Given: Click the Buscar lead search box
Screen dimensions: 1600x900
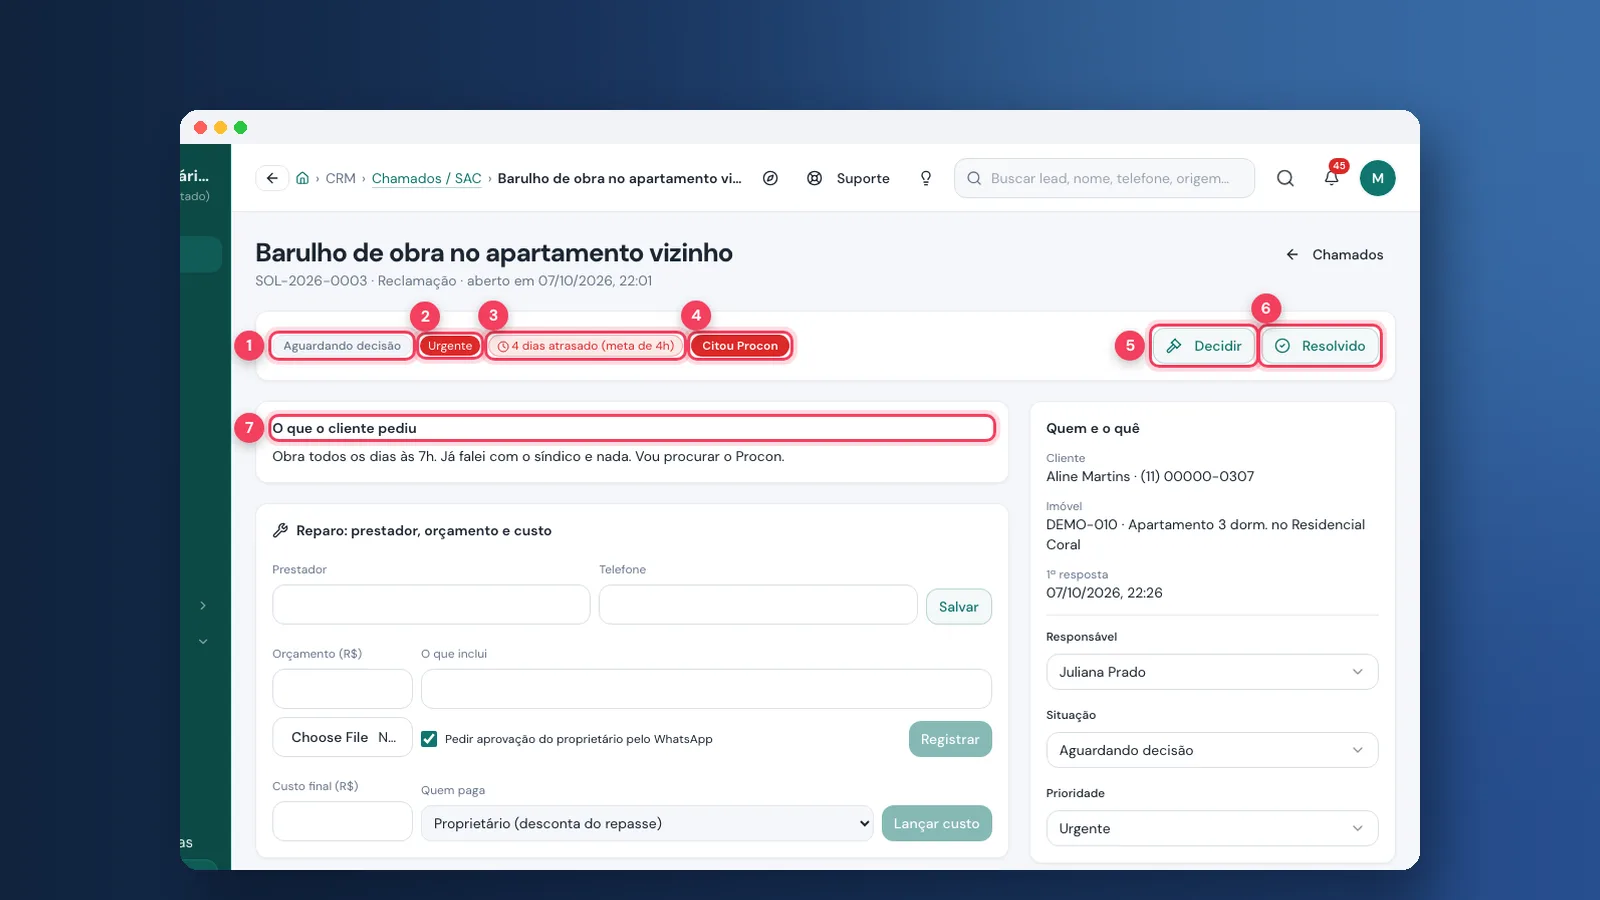Looking at the screenshot, I should pyautogui.click(x=1104, y=178).
